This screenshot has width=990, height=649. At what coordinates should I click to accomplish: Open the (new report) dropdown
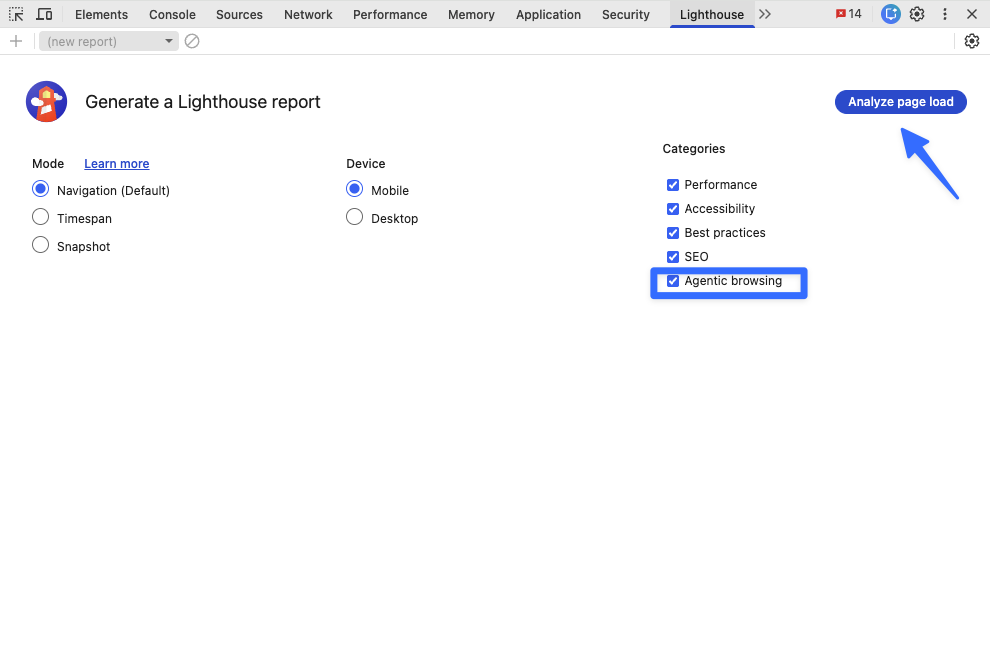coord(109,41)
